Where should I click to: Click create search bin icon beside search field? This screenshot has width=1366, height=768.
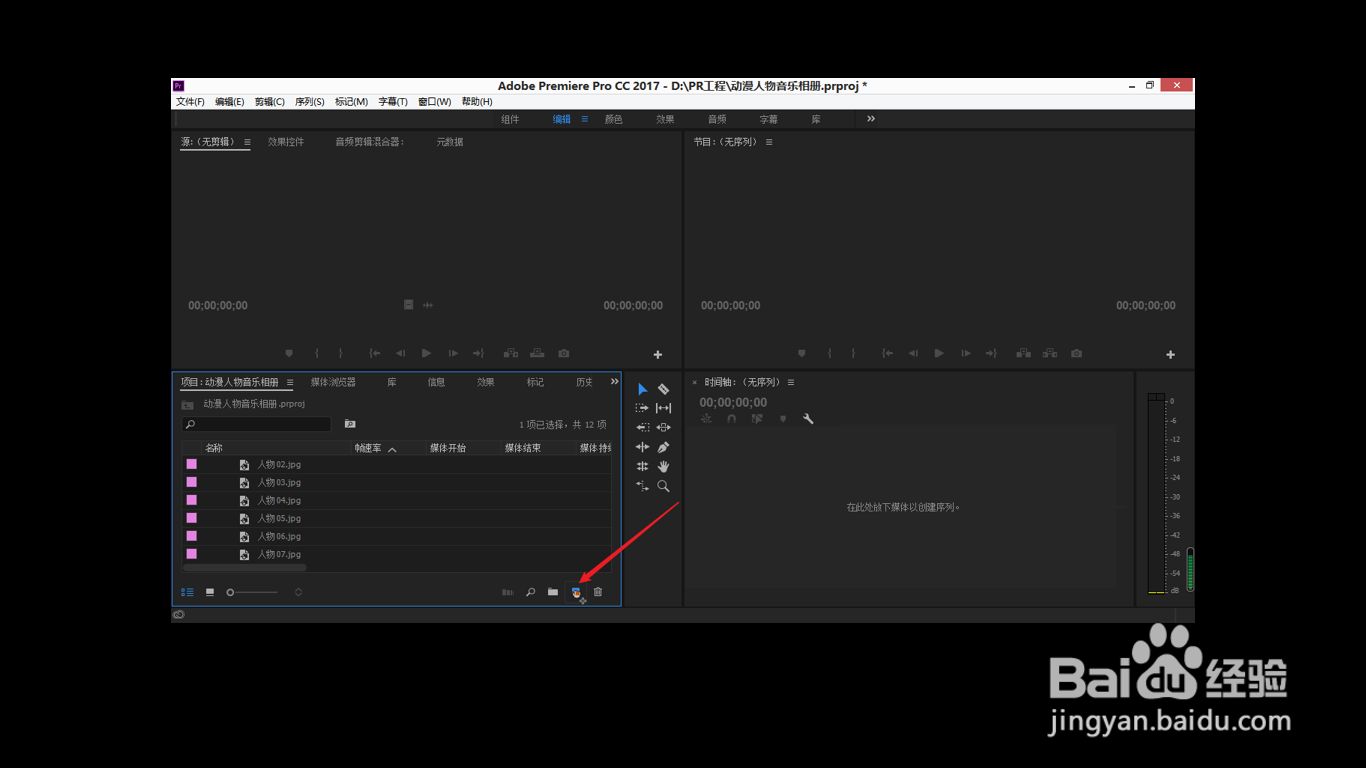(350, 424)
